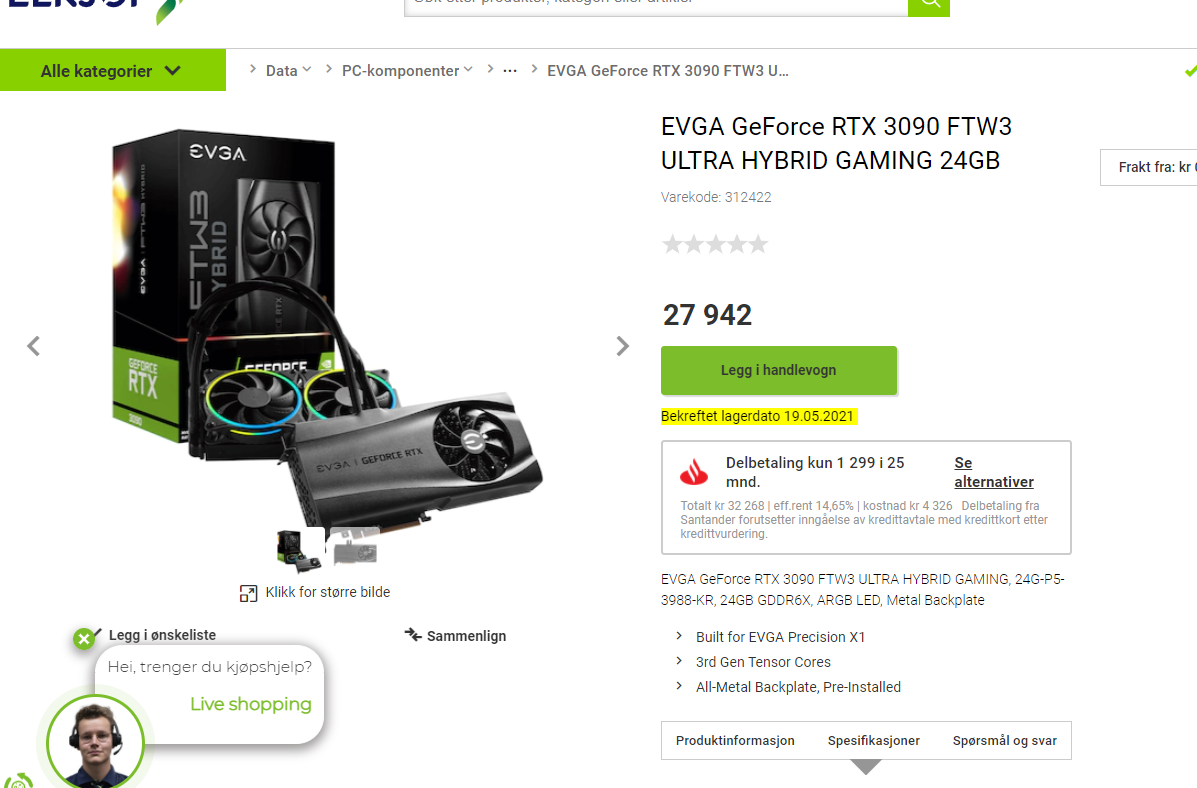Screen dimensions: 1197x788
Task: Click Legg i handlevogn button
Action: 779,370
